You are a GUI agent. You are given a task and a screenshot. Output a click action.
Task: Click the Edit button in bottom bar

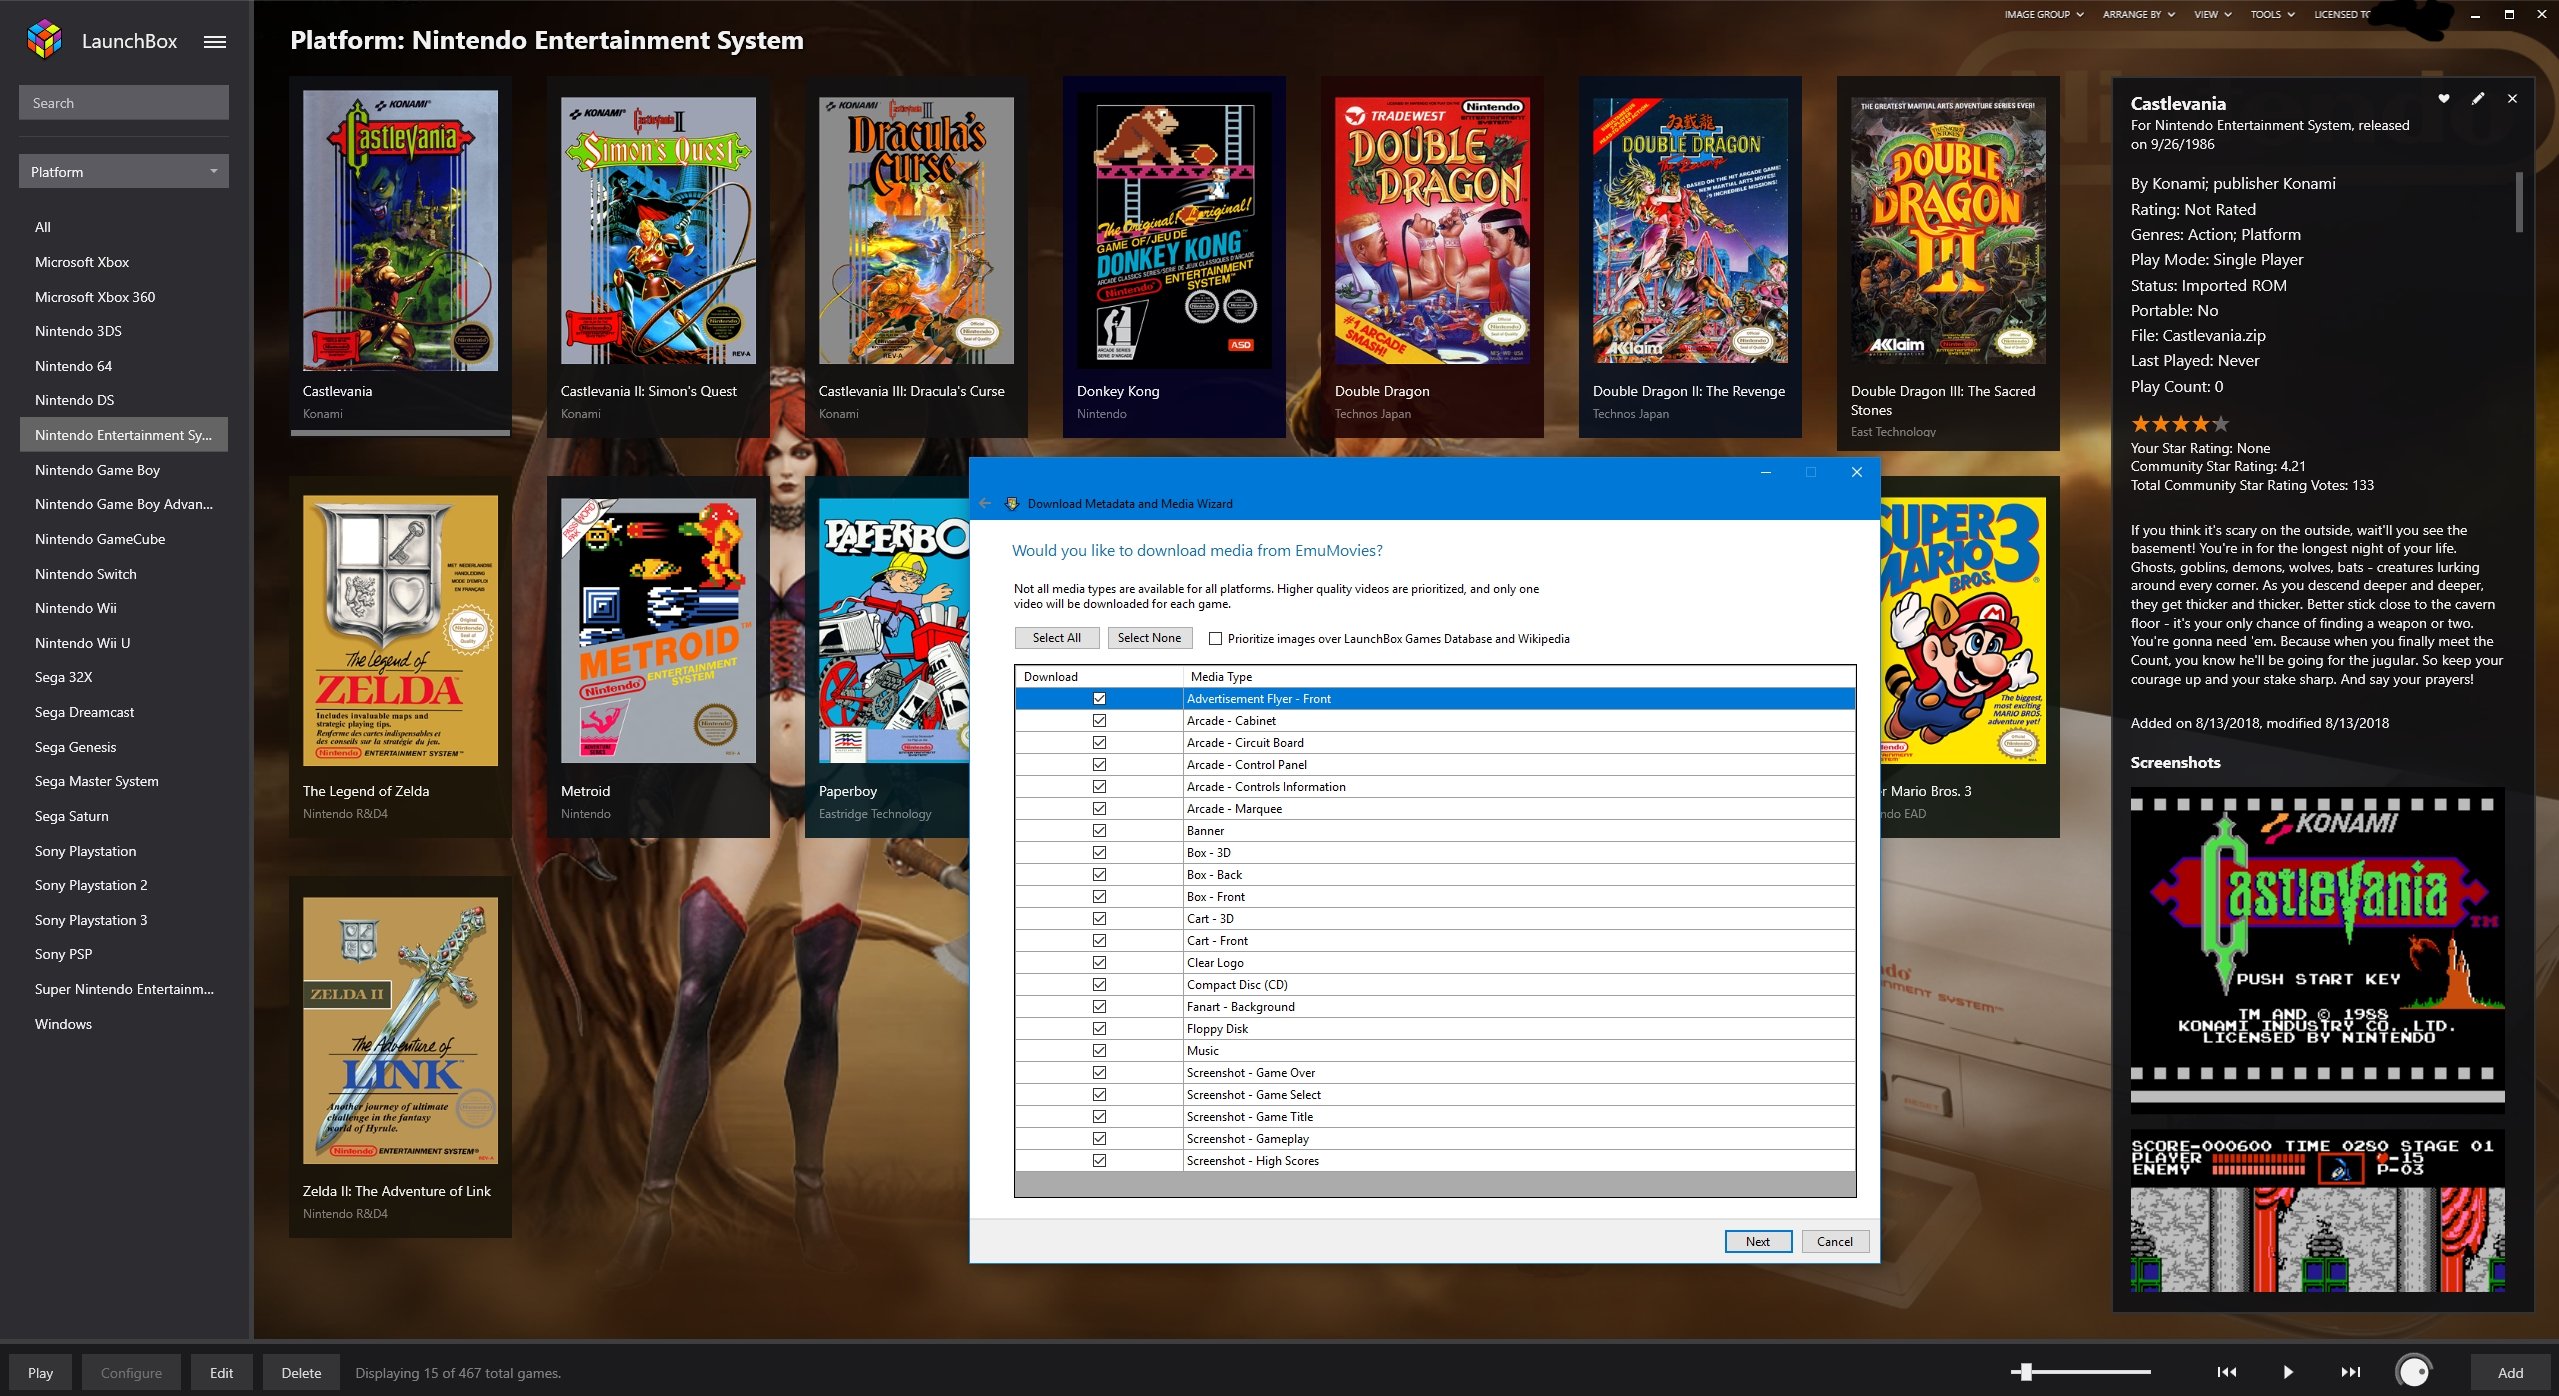[x=221, y=1373]
